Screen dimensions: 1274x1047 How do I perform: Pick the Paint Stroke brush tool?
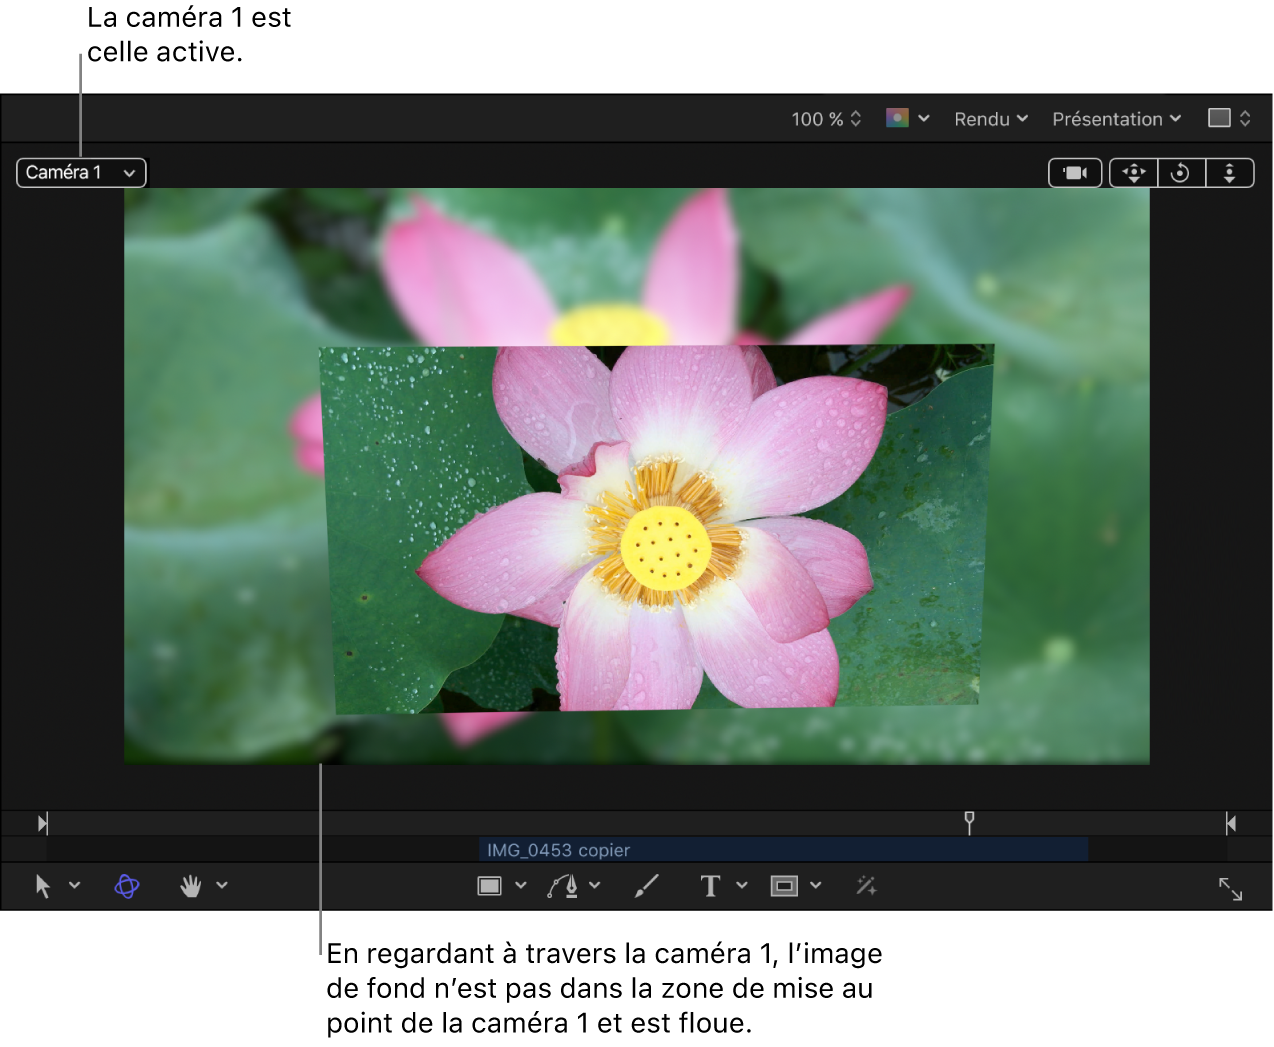click(647, 886)
